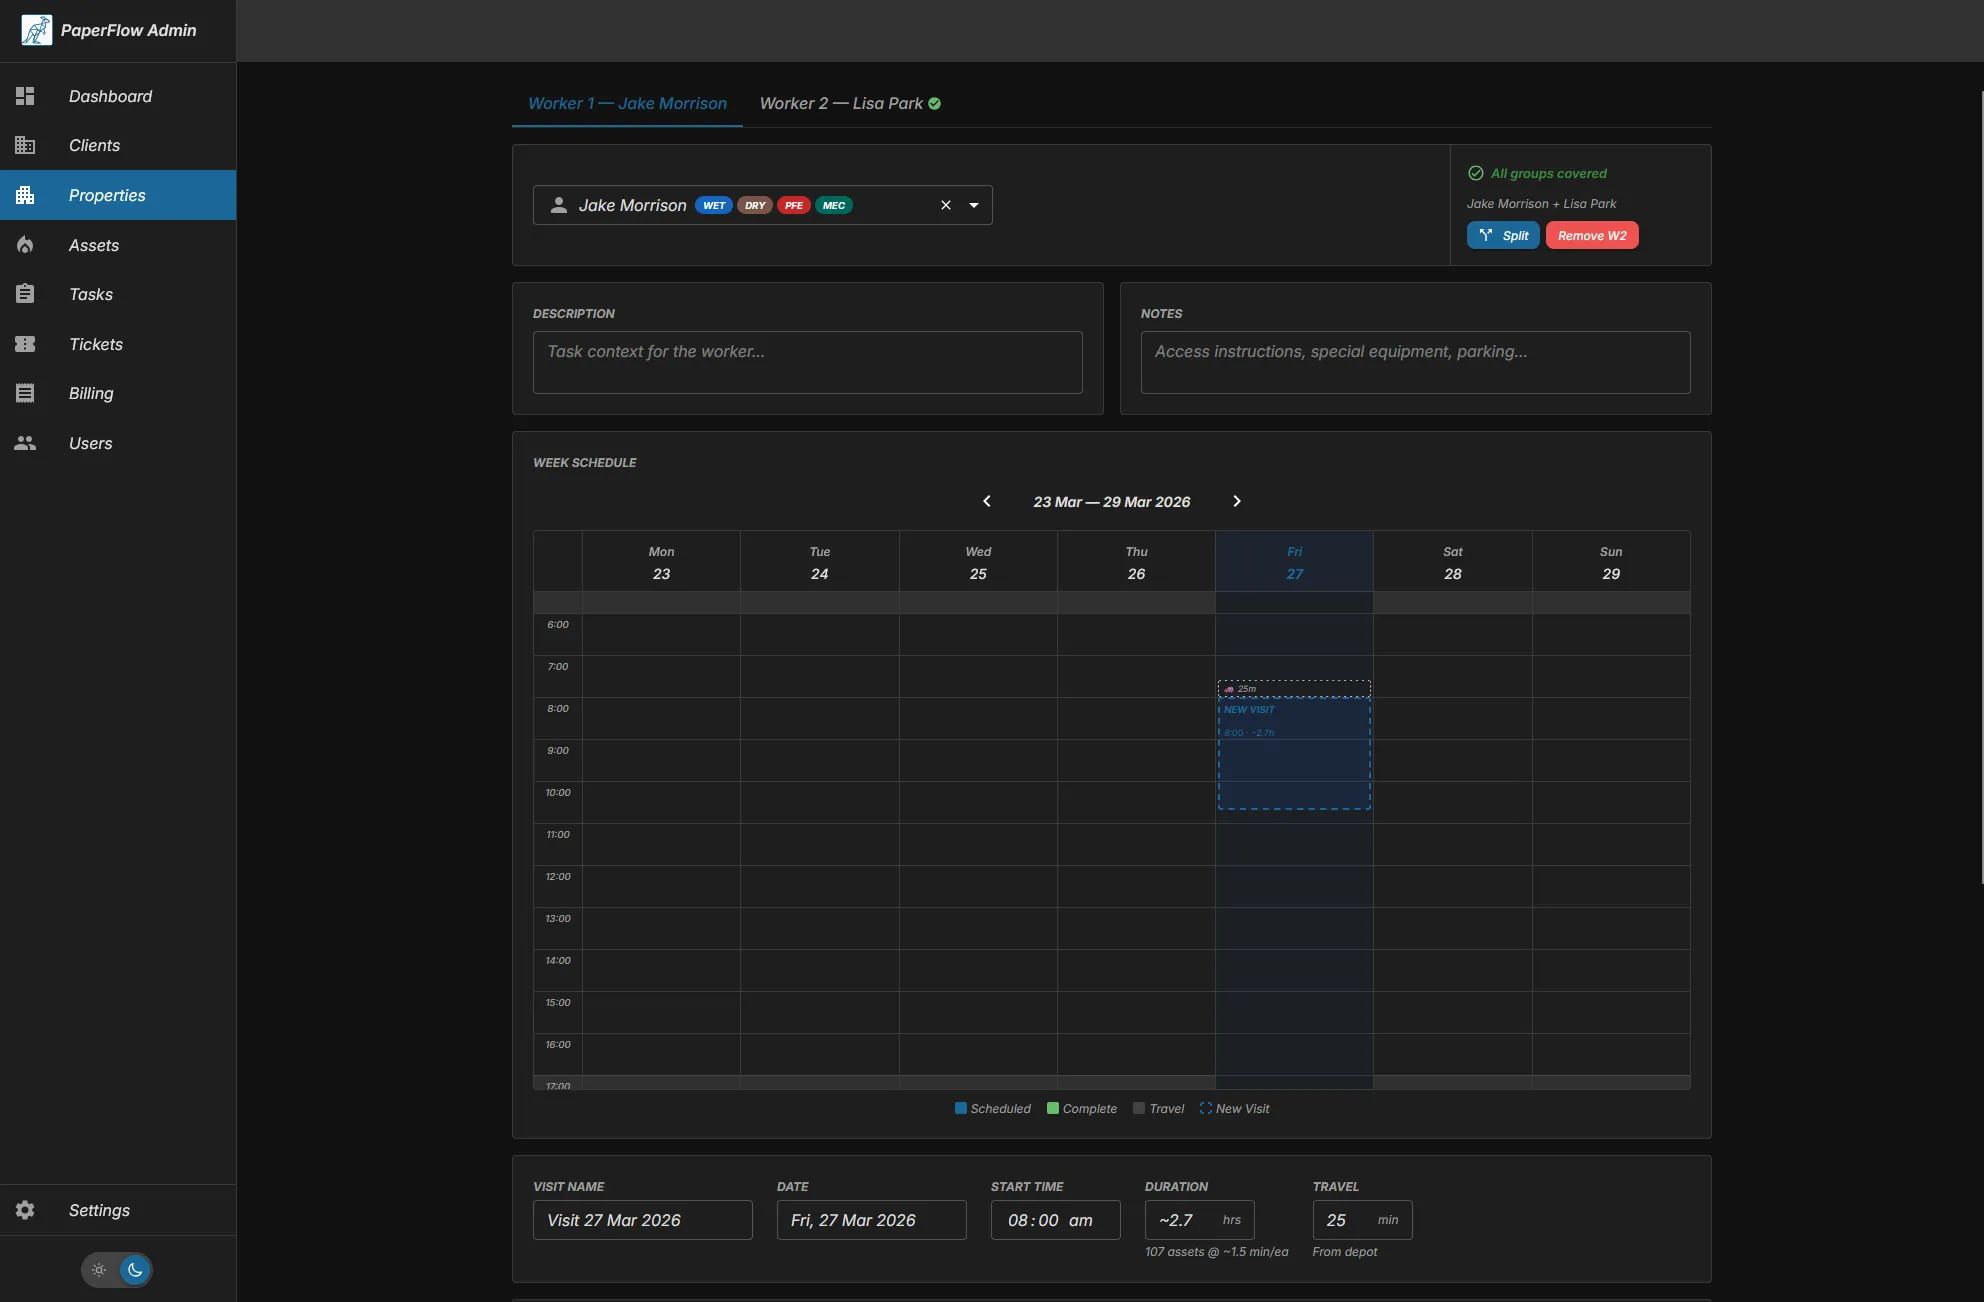
Task: Click the Tasks clipboard icon
Action: click(x=25, y=293)
